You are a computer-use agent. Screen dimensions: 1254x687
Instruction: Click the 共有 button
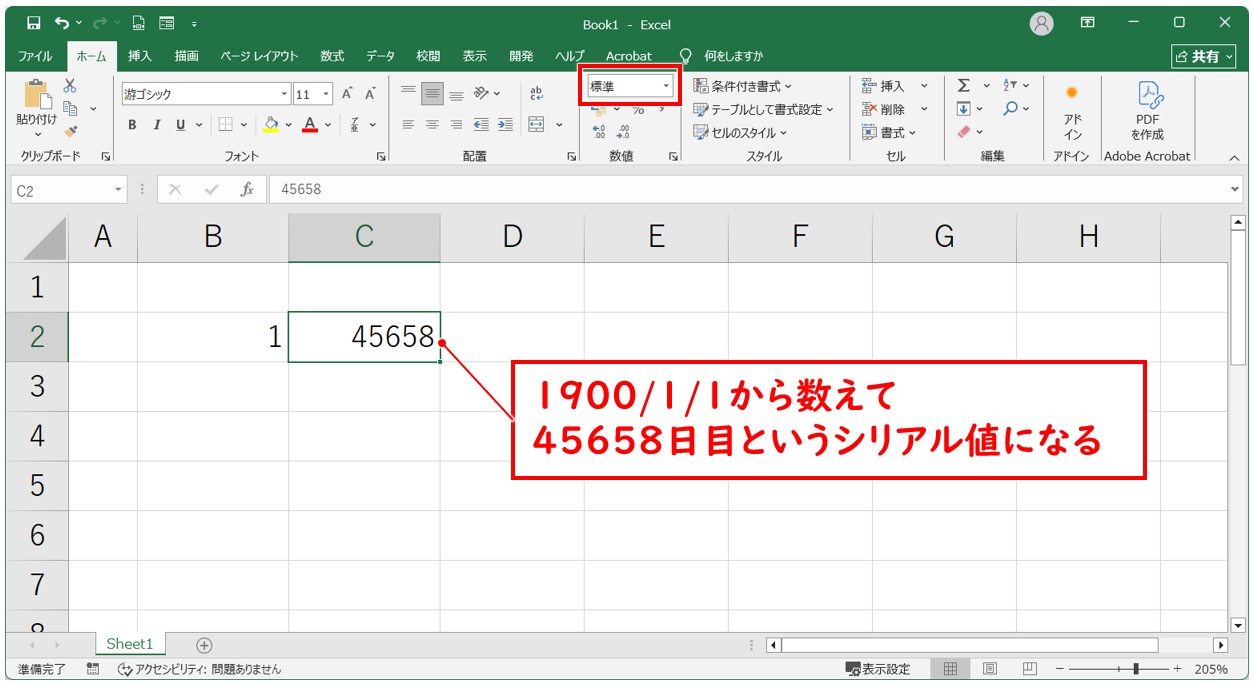(x=1203, y=57)
